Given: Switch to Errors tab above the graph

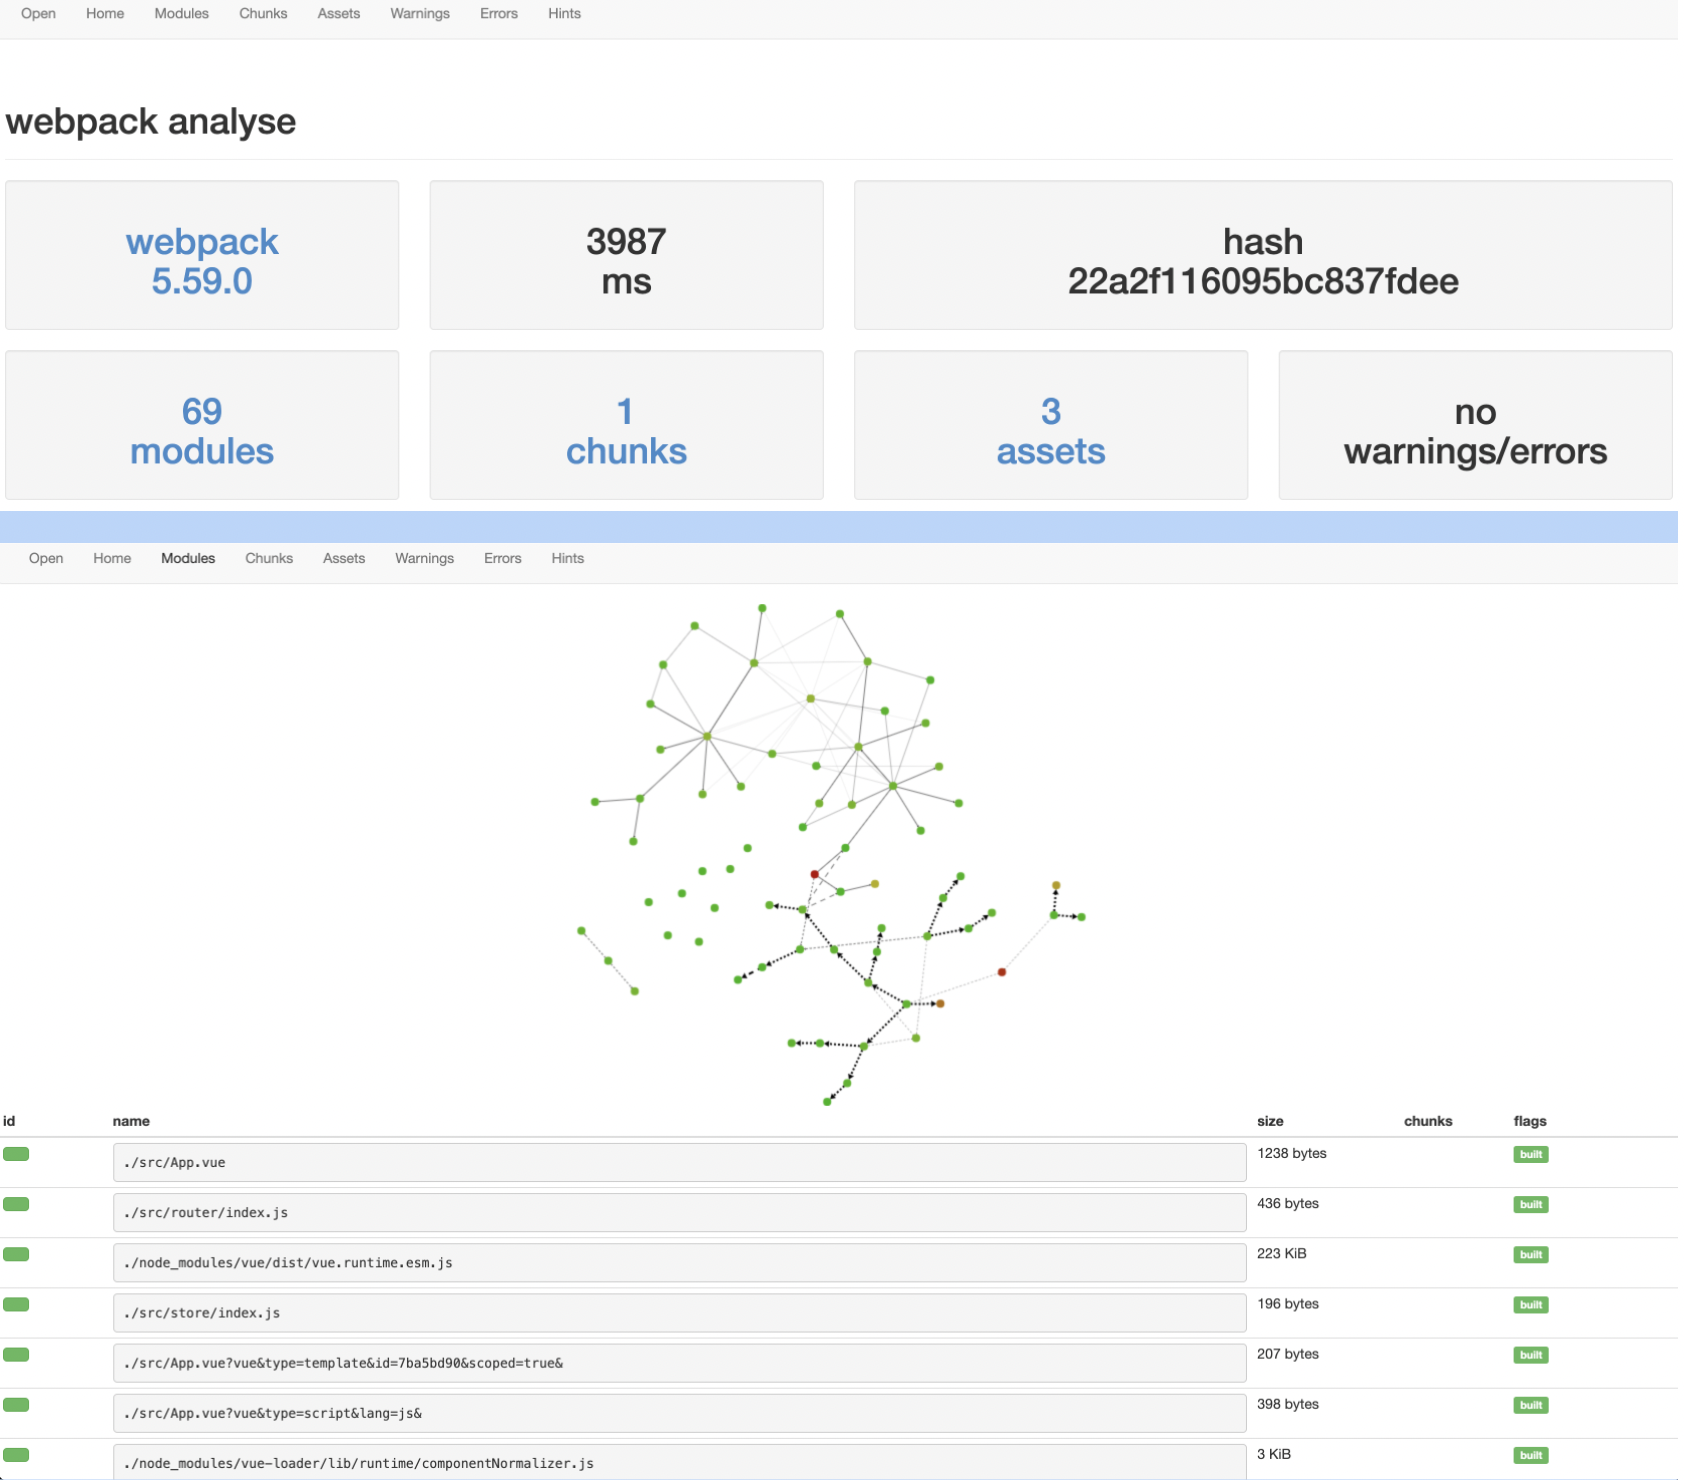Looking at the screenshot, I should click(503, 559).
